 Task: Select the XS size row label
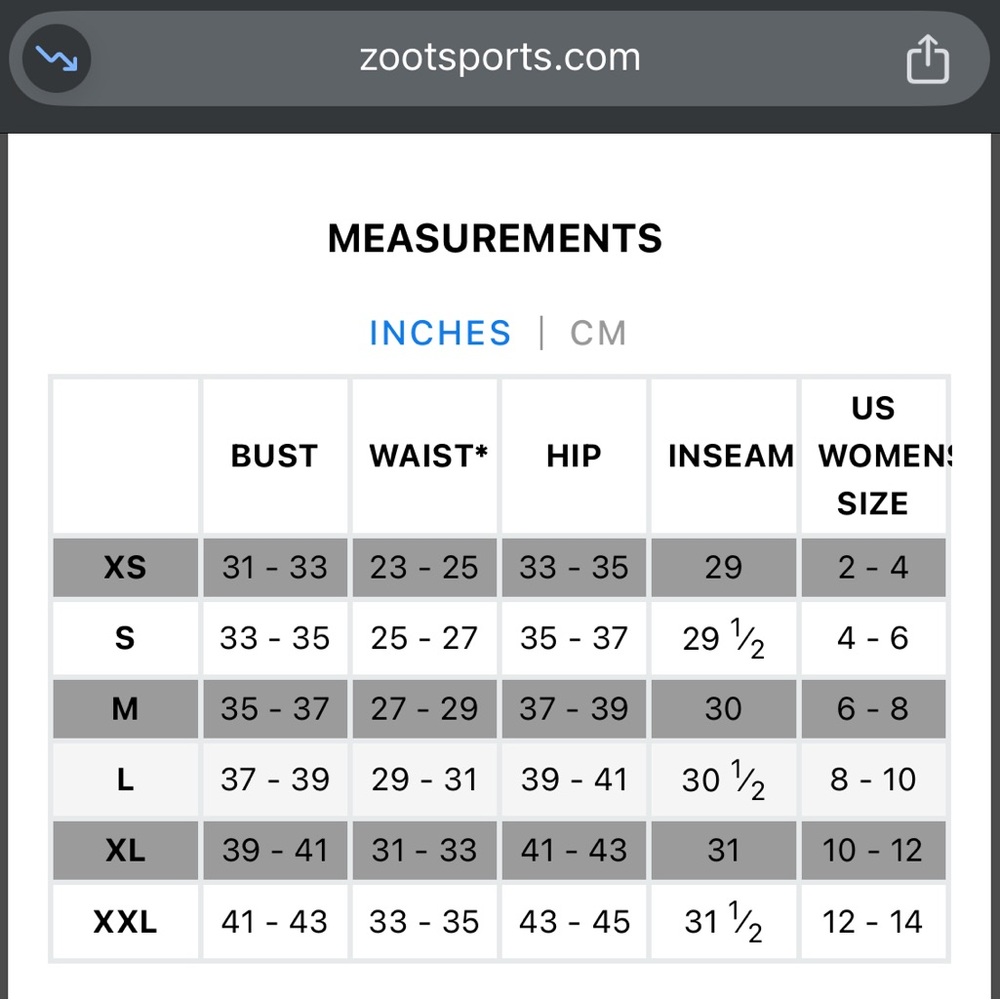point(125,568)
